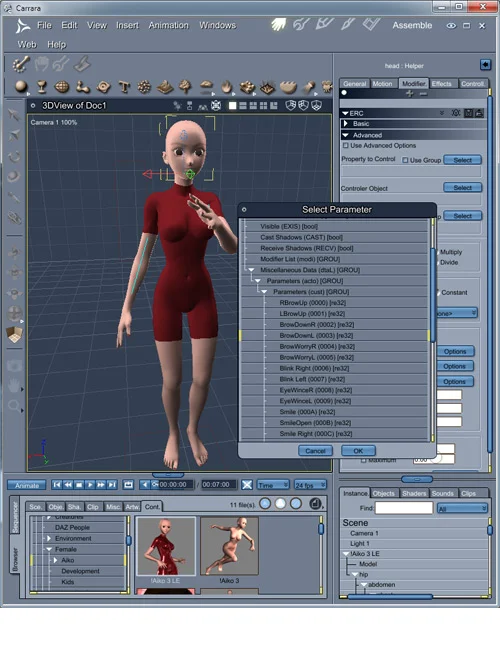Switch to the Assemble room hand icon
Image resolution: width=500 pixels, height=650 pixels.
point(279,24)
